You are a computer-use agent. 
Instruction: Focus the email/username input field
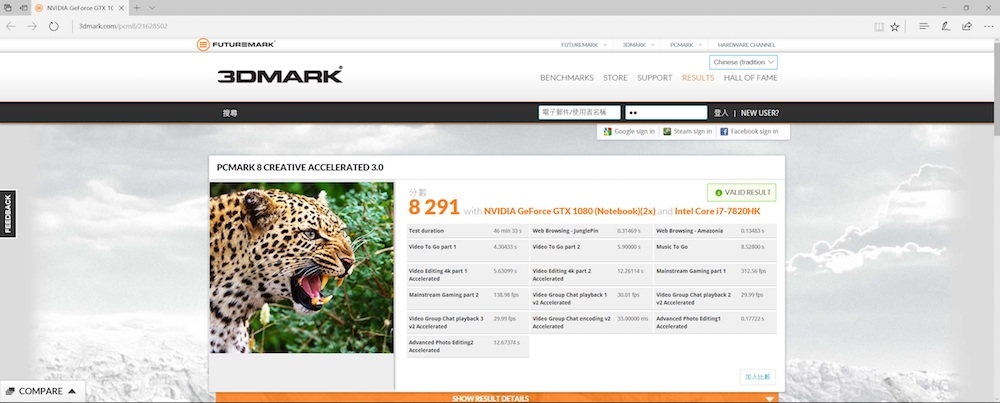[579, 112]
